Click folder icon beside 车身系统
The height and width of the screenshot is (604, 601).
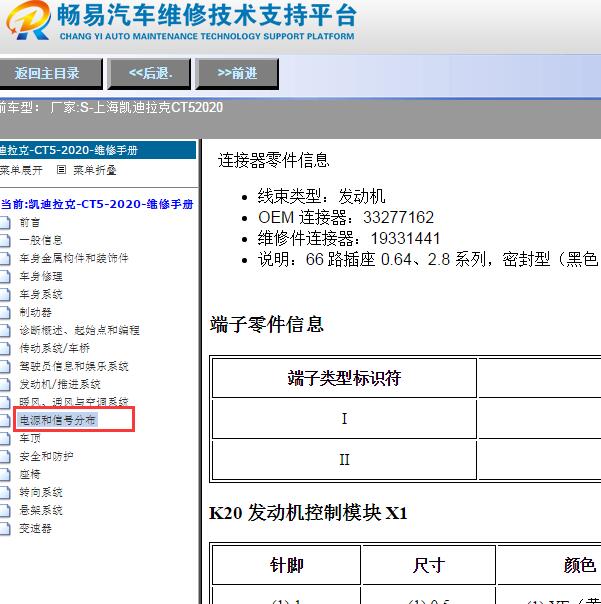click(x=5, y=295)
